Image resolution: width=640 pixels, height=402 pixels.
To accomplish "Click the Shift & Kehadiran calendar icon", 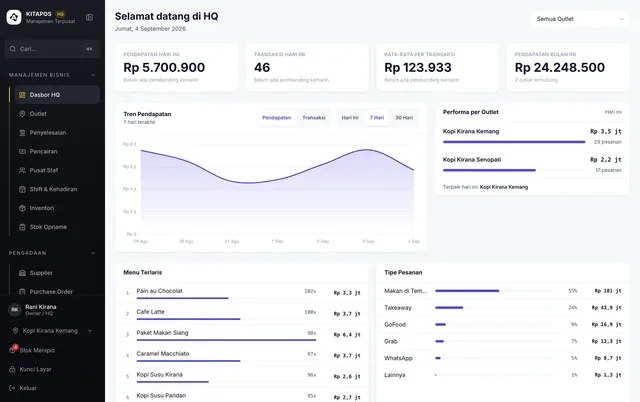I will [x=22, y=189].
